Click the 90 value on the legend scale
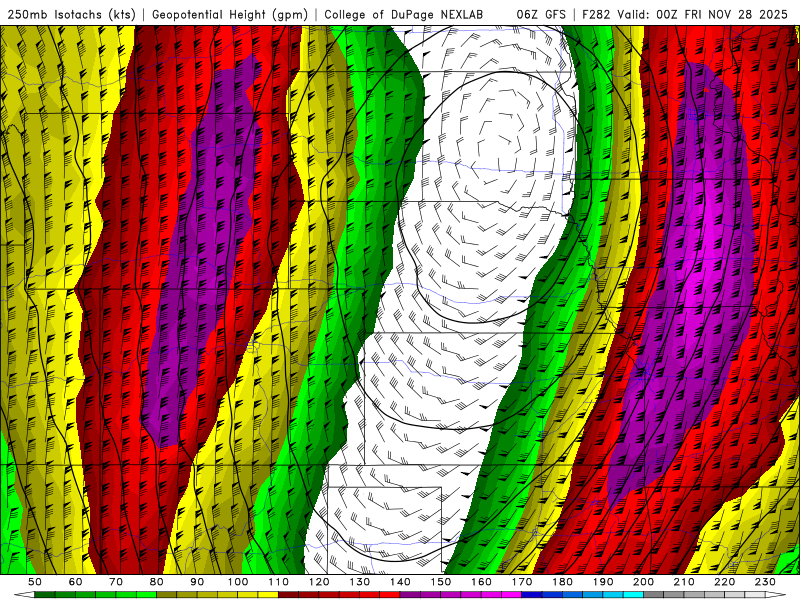 pos(197,582)
